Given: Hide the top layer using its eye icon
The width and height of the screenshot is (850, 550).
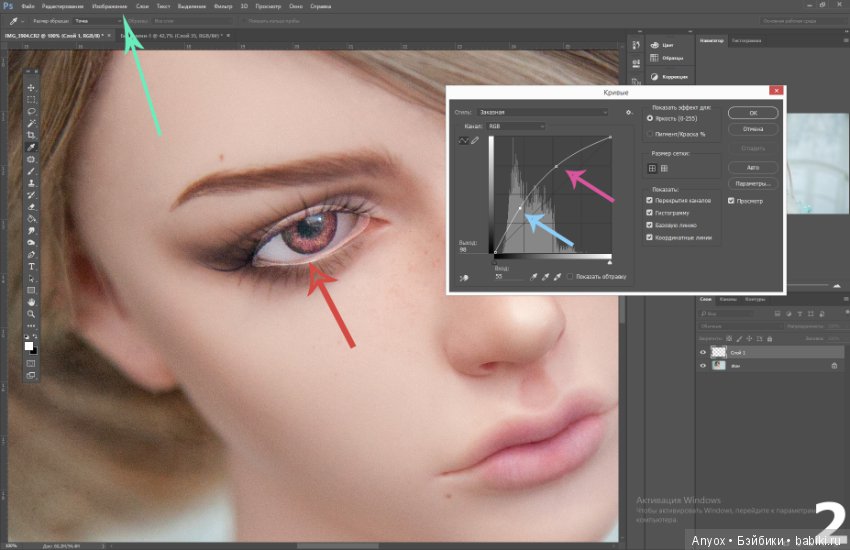Looking at the screenshot, I should click(x=703, y=353).
